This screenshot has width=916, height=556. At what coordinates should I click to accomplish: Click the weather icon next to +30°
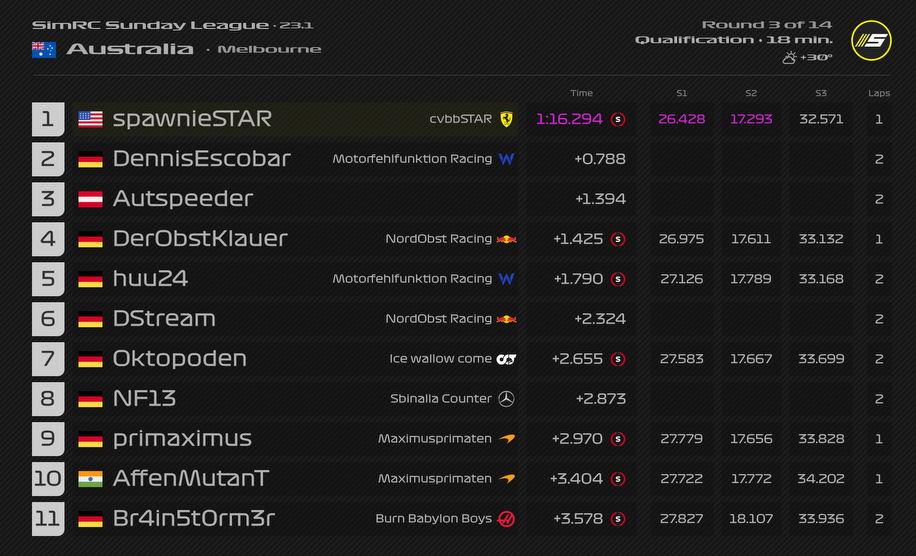pyautogui.click(x=789, y=58)
